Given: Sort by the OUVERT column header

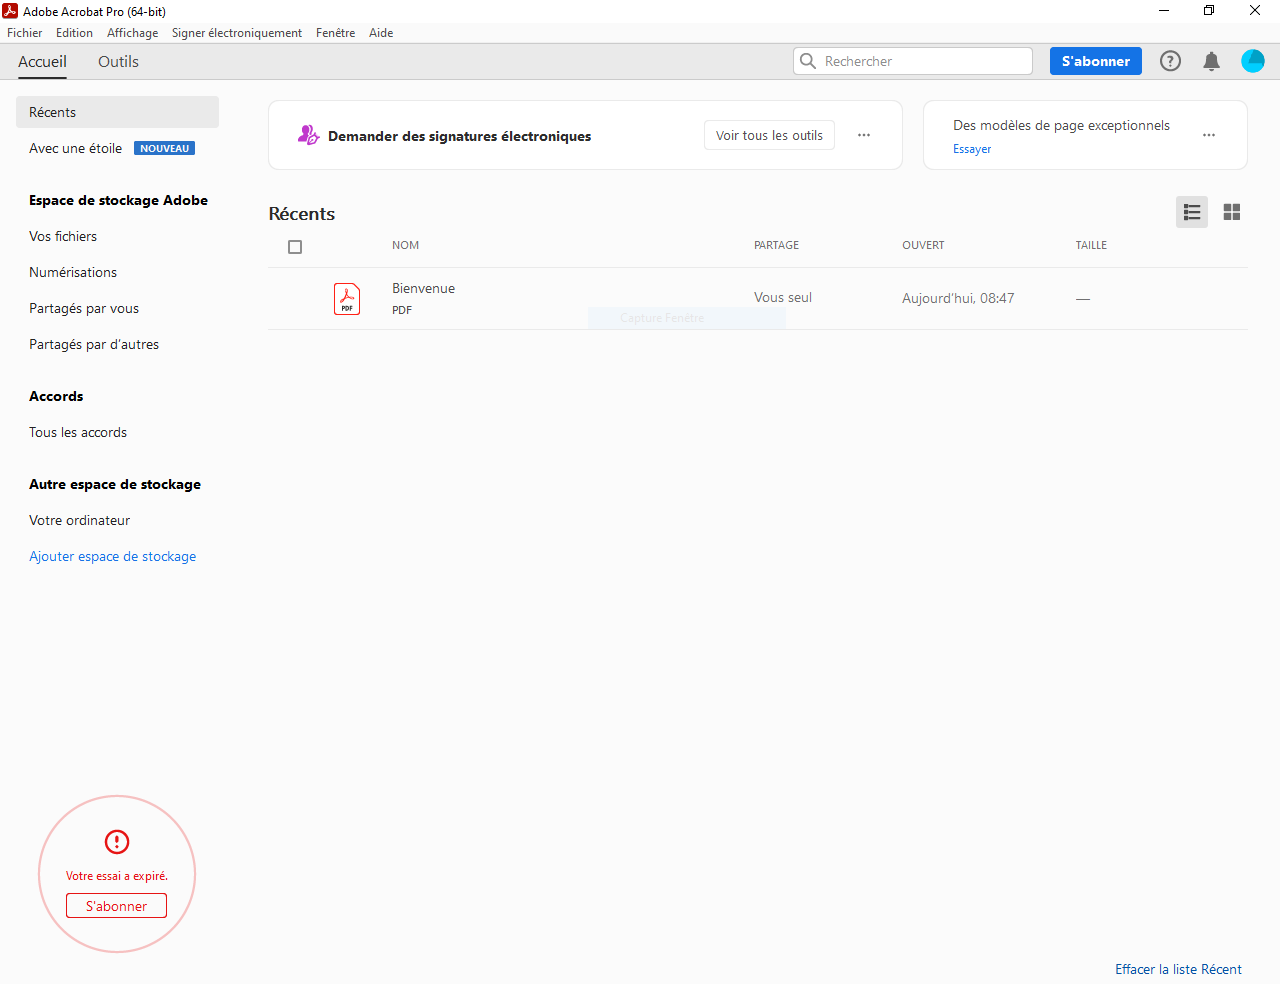Looking at the screenshot, I should pyautogui.click(x=923, y=245).
